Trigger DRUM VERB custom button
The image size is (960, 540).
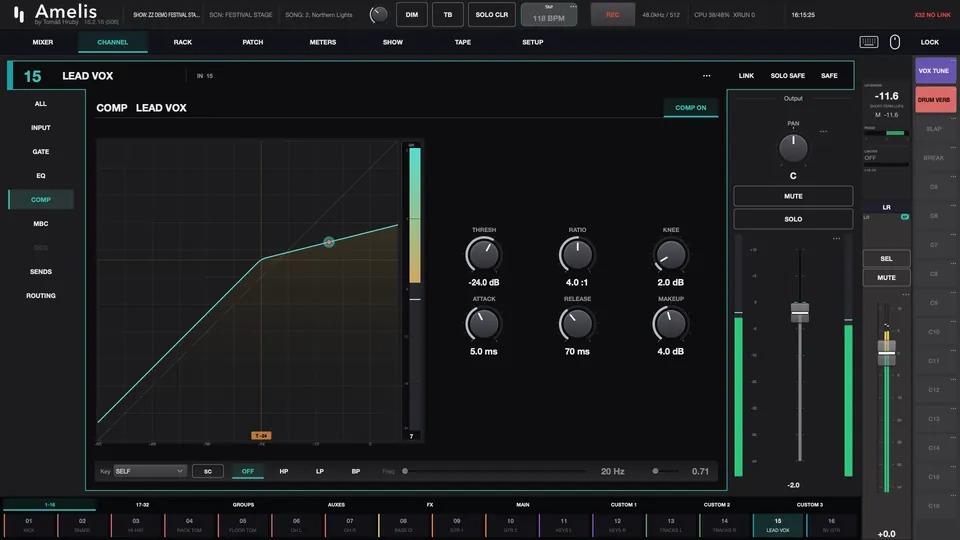tap(935, 99)
